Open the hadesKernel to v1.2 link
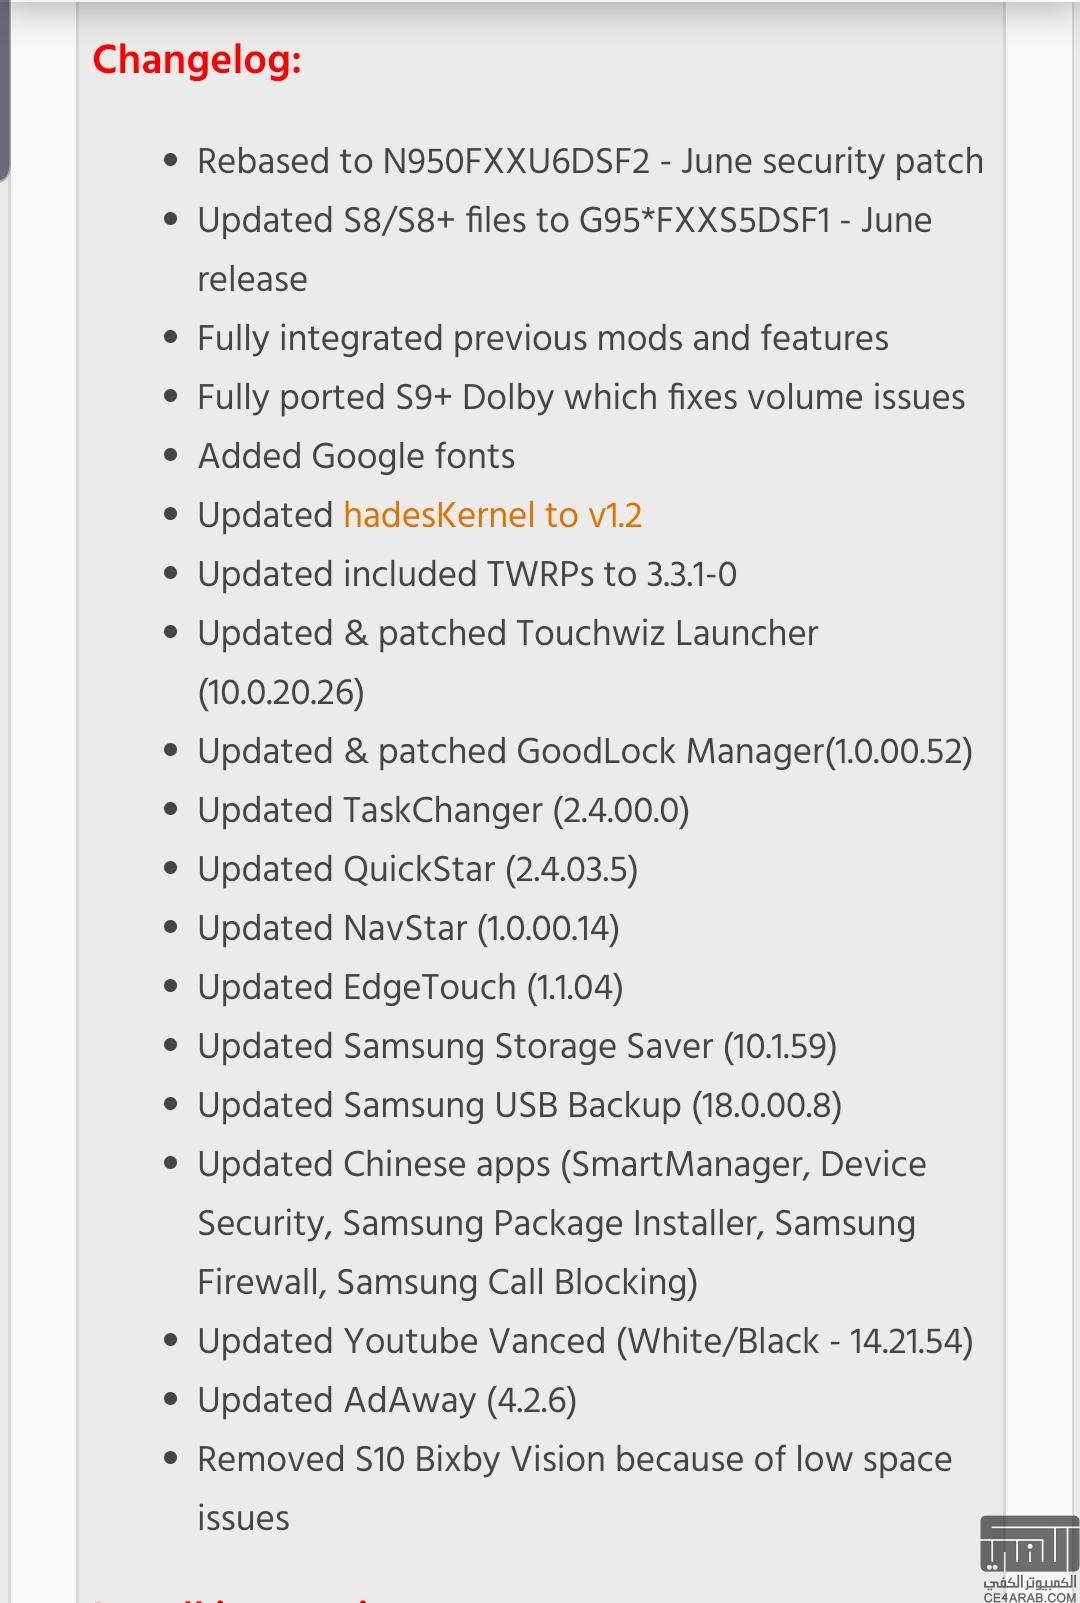The height and width of the screenshot is (1603, 1080). [492, 515]
